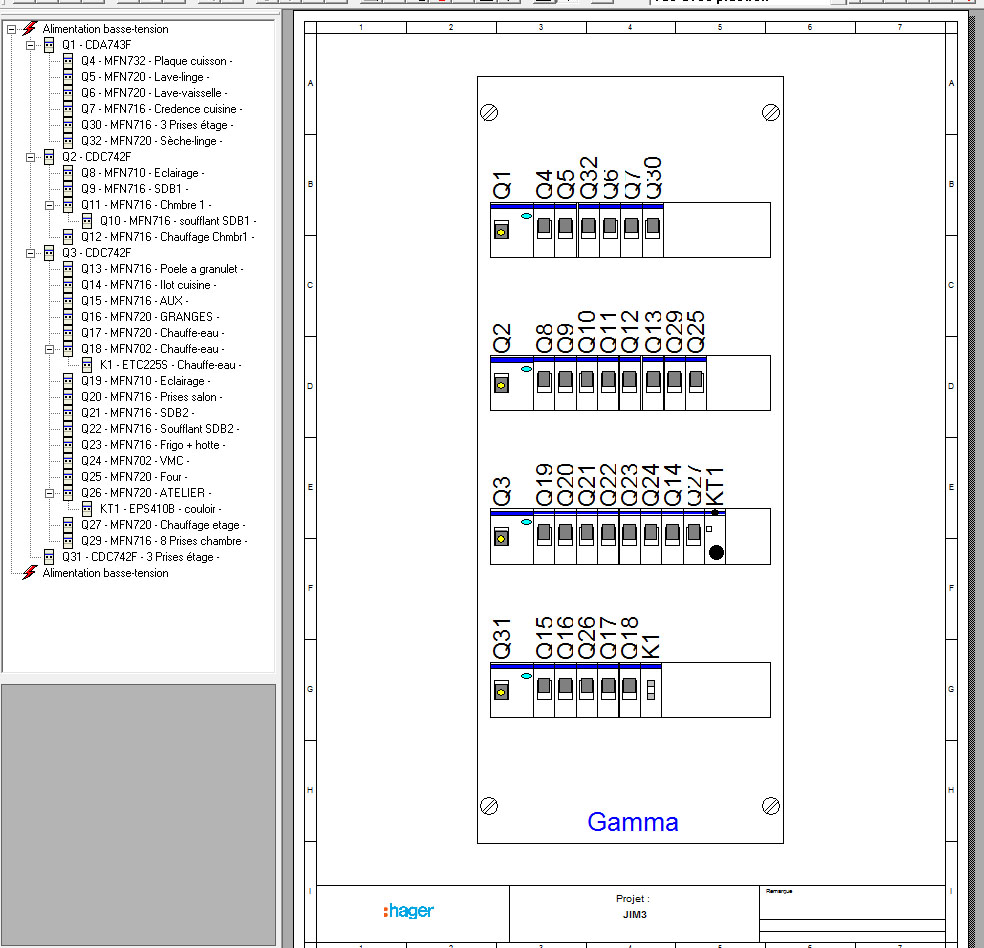Click the breaker icon of Q30 3 Prises étage

pyautogui.click(x=68, y=125)
